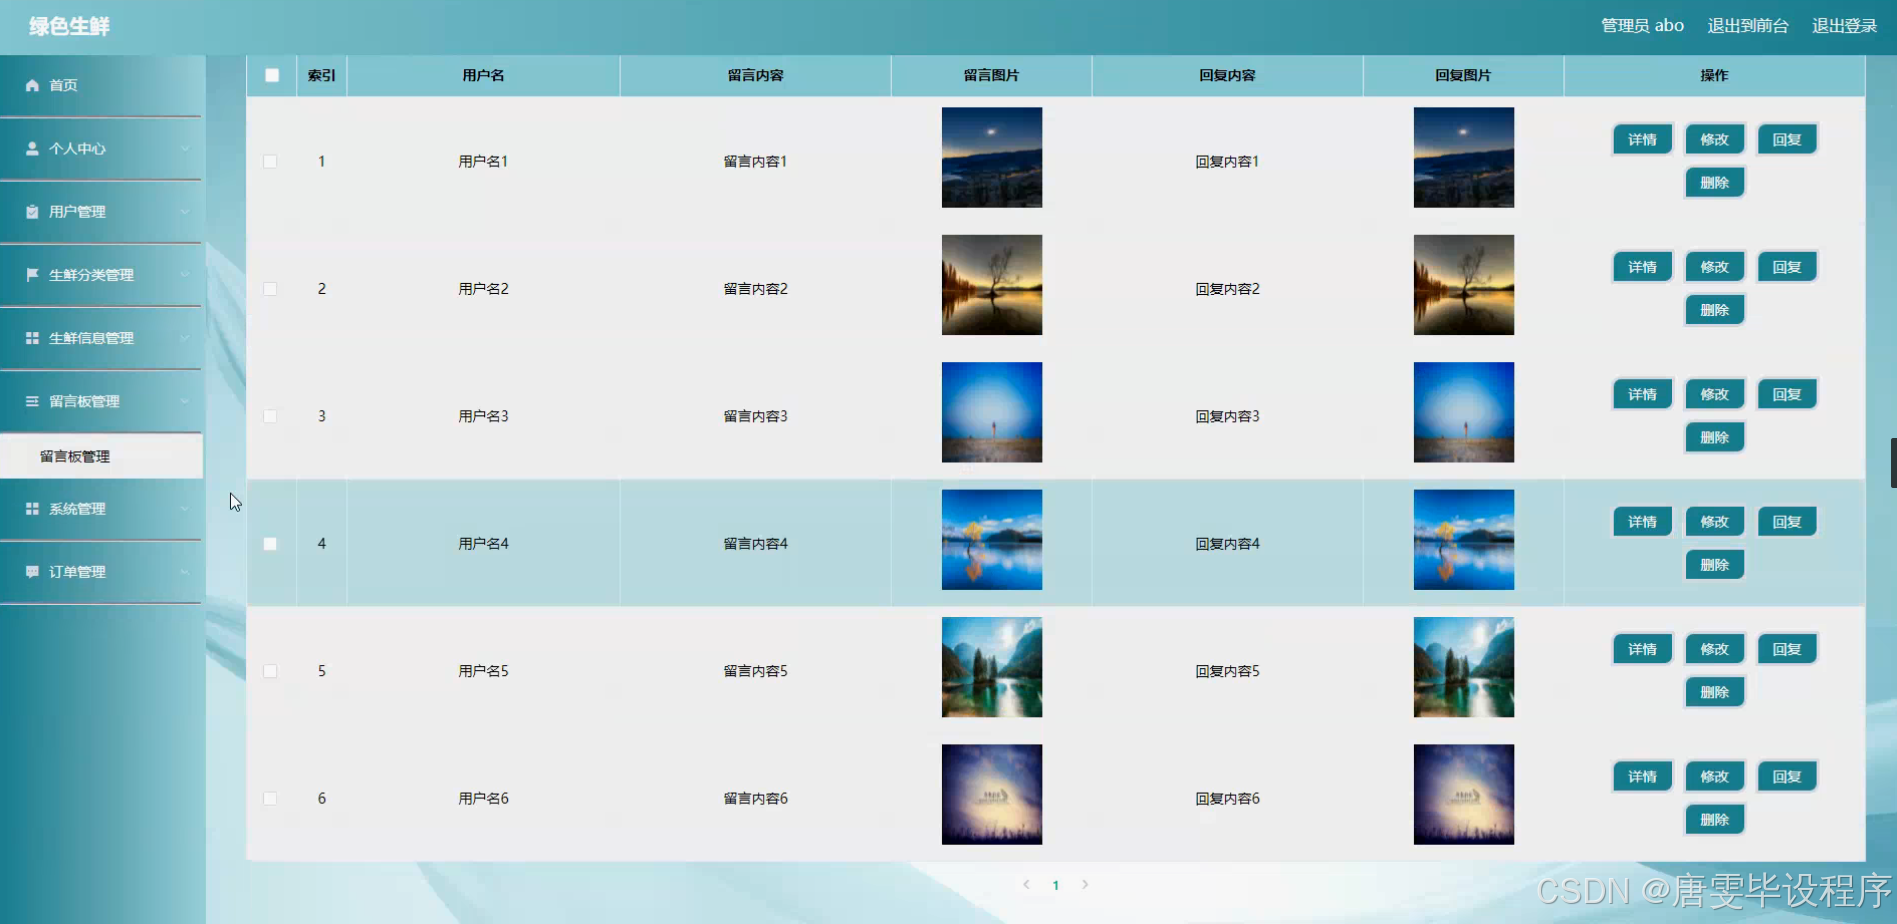Open 系统管理 in the sidebar

(x=101, y=509)
